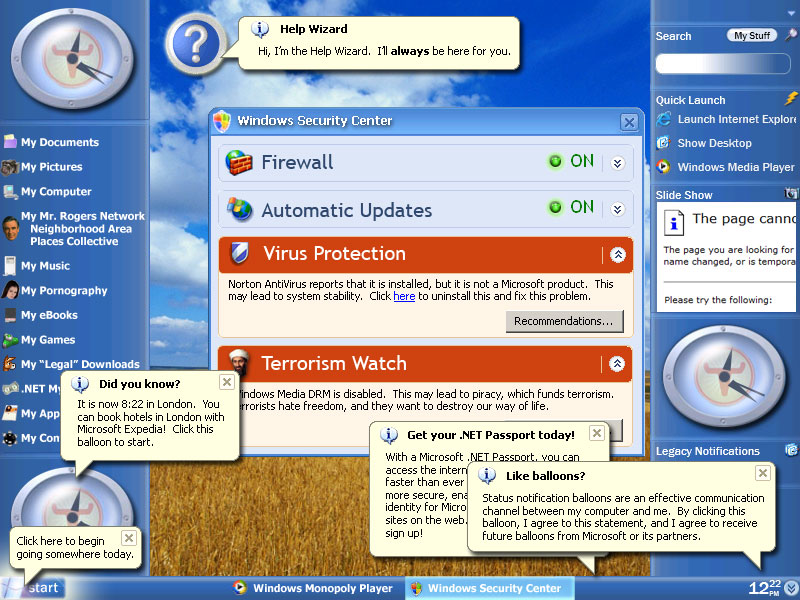Click the Slide Show page preview
Screen dimensions: 800x600
tap(727, 257)
